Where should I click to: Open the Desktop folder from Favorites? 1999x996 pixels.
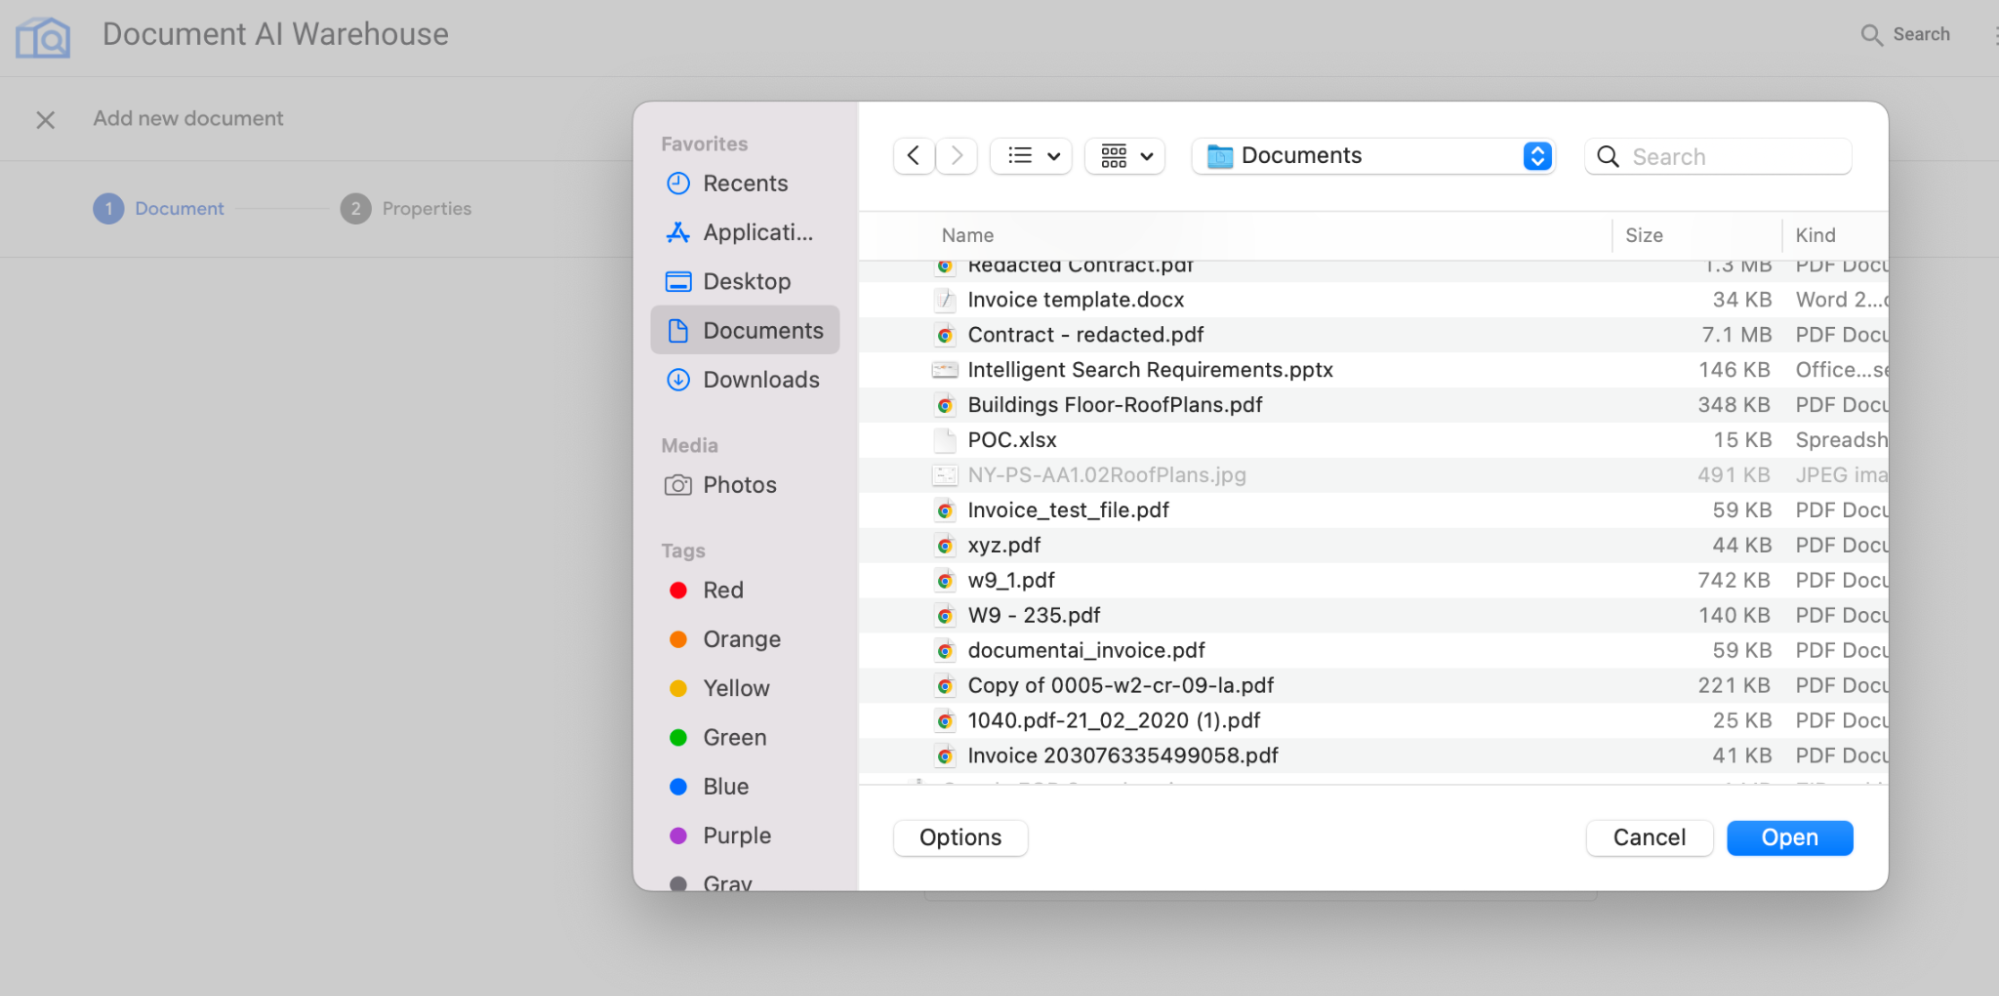click(747, 281)
